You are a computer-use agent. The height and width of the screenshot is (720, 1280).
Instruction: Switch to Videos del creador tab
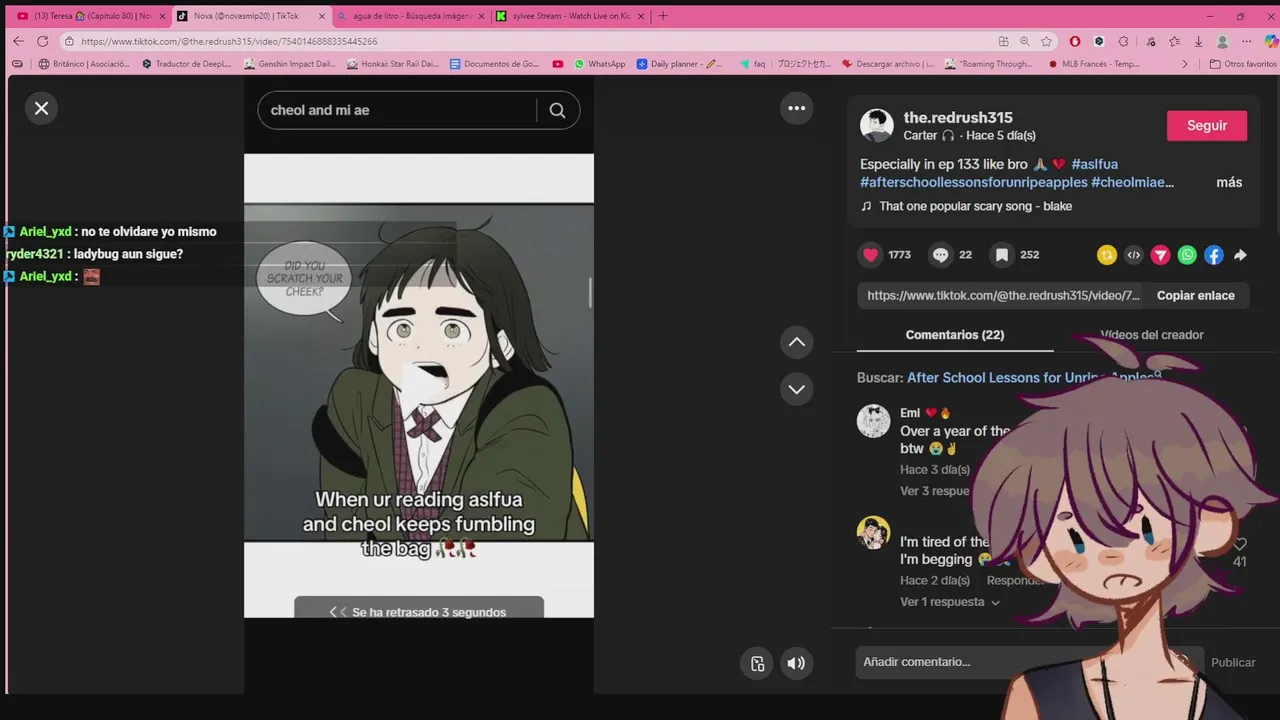[1152, 335]
